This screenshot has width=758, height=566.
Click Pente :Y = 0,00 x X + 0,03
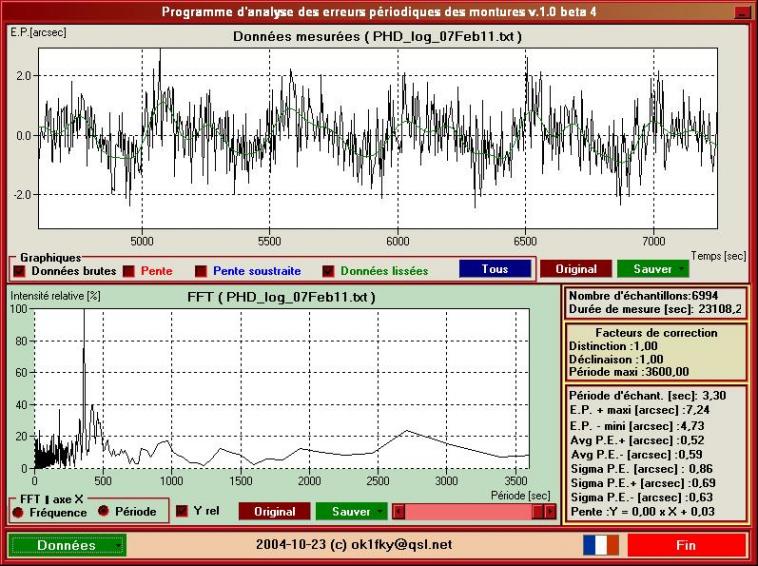coord(642,511)
